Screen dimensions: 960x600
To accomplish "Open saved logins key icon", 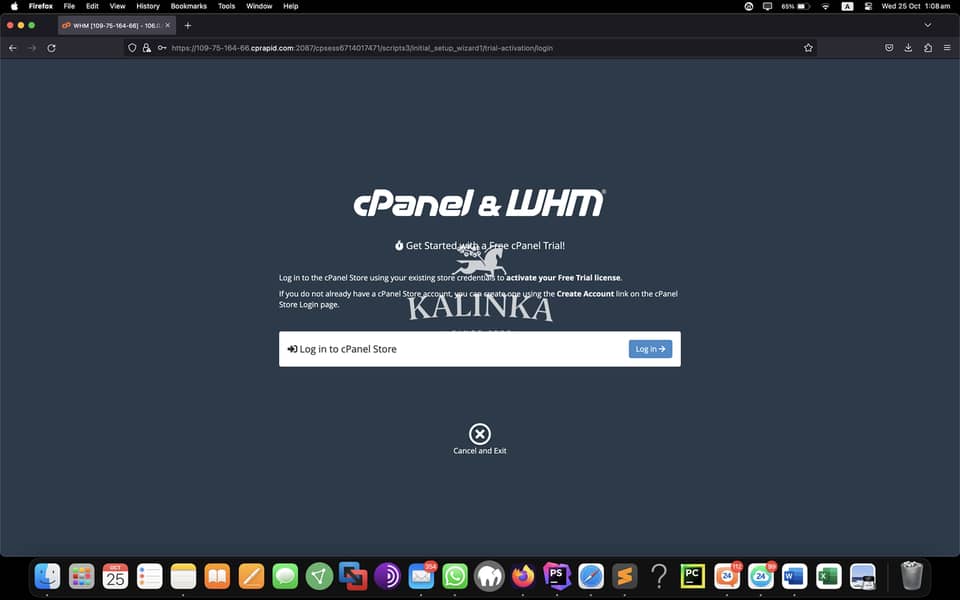I will pyautogui.click(x=162, y=48).
